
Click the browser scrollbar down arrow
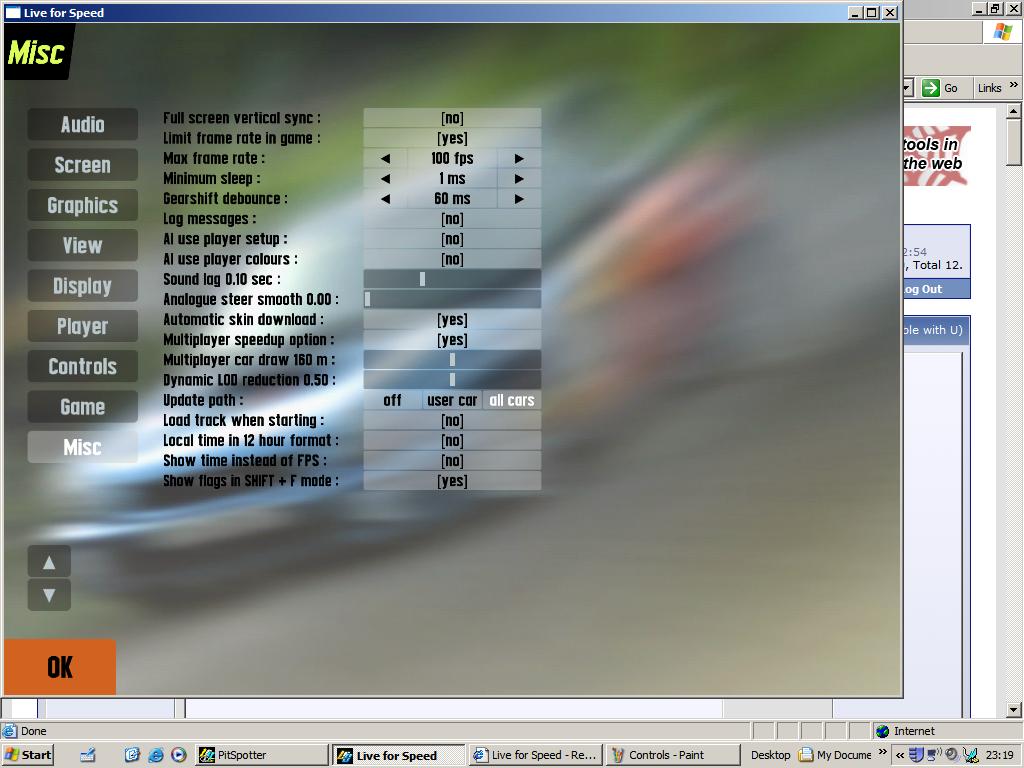click(x=1014, y=710)
